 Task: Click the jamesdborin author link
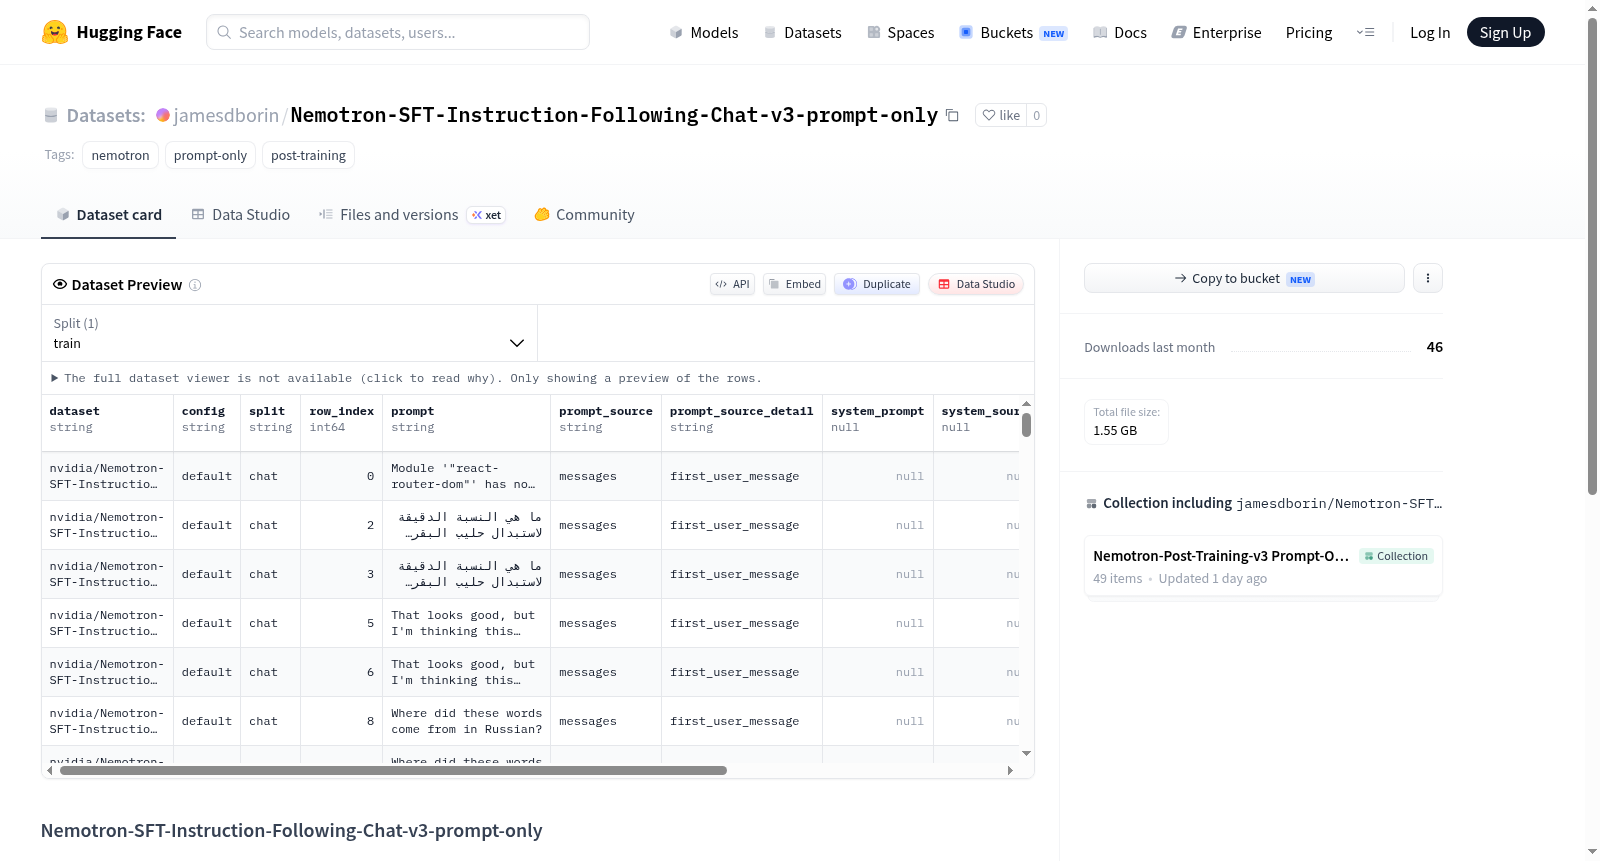tap(226, 116)
